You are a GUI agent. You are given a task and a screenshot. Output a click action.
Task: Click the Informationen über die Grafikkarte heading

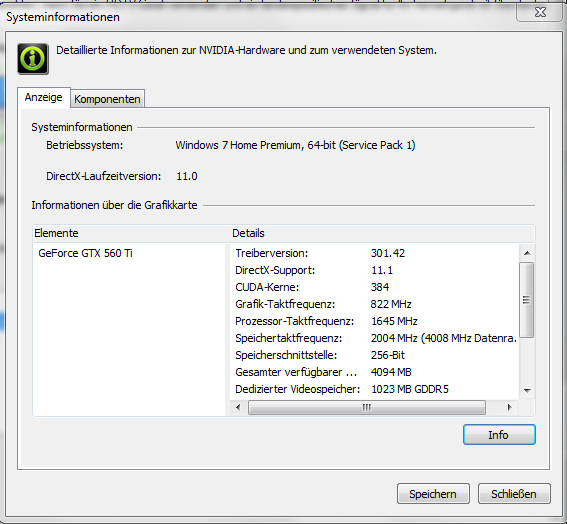point(114,205)
